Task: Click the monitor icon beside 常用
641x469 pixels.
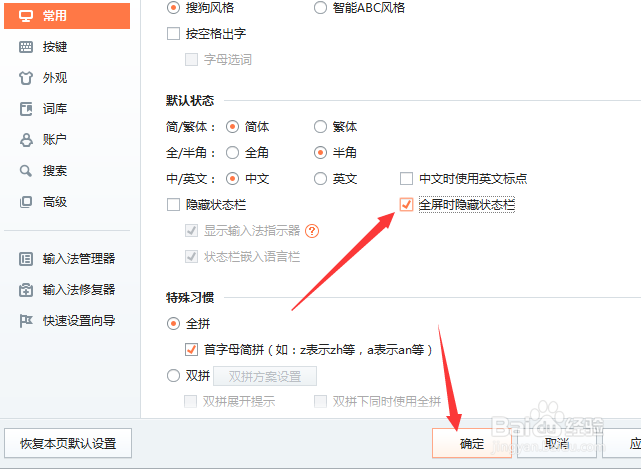Action: pyautogui.click(x=26, y=16)
